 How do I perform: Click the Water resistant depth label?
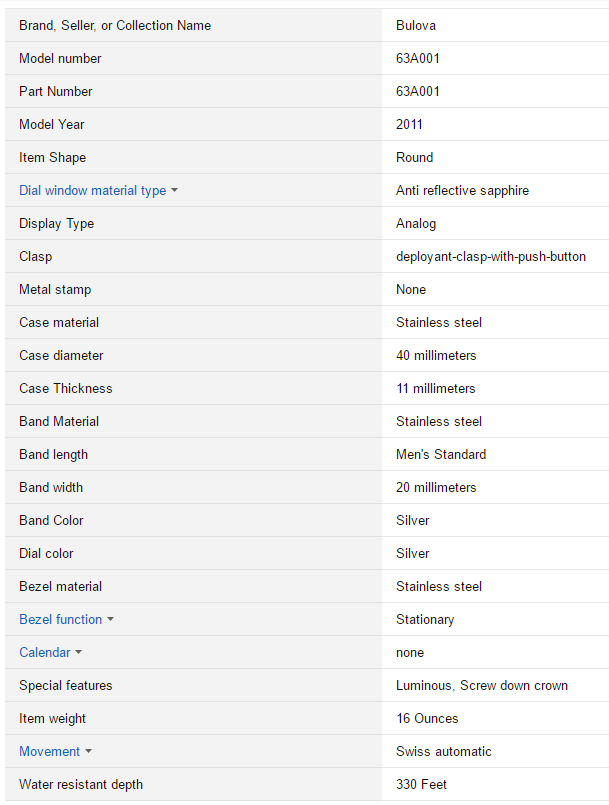[x=80, y=784]
